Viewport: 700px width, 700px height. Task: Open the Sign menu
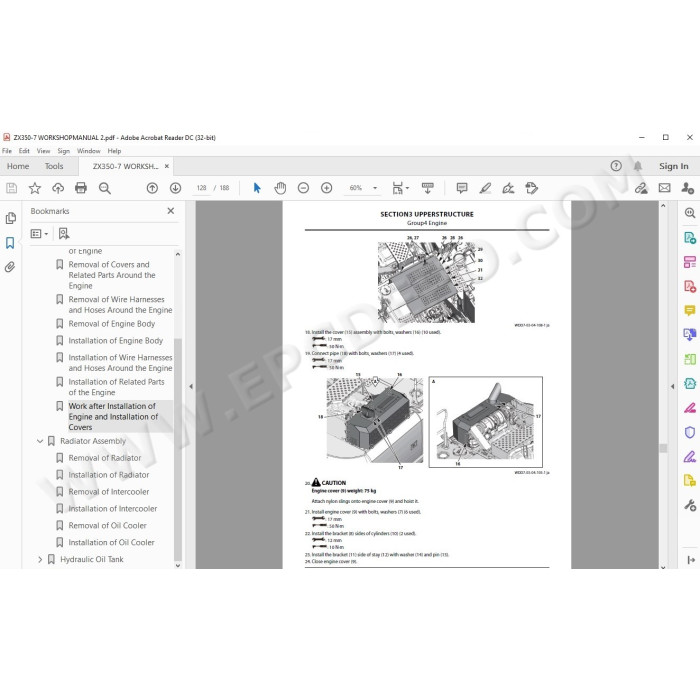[x=63, y=151]
